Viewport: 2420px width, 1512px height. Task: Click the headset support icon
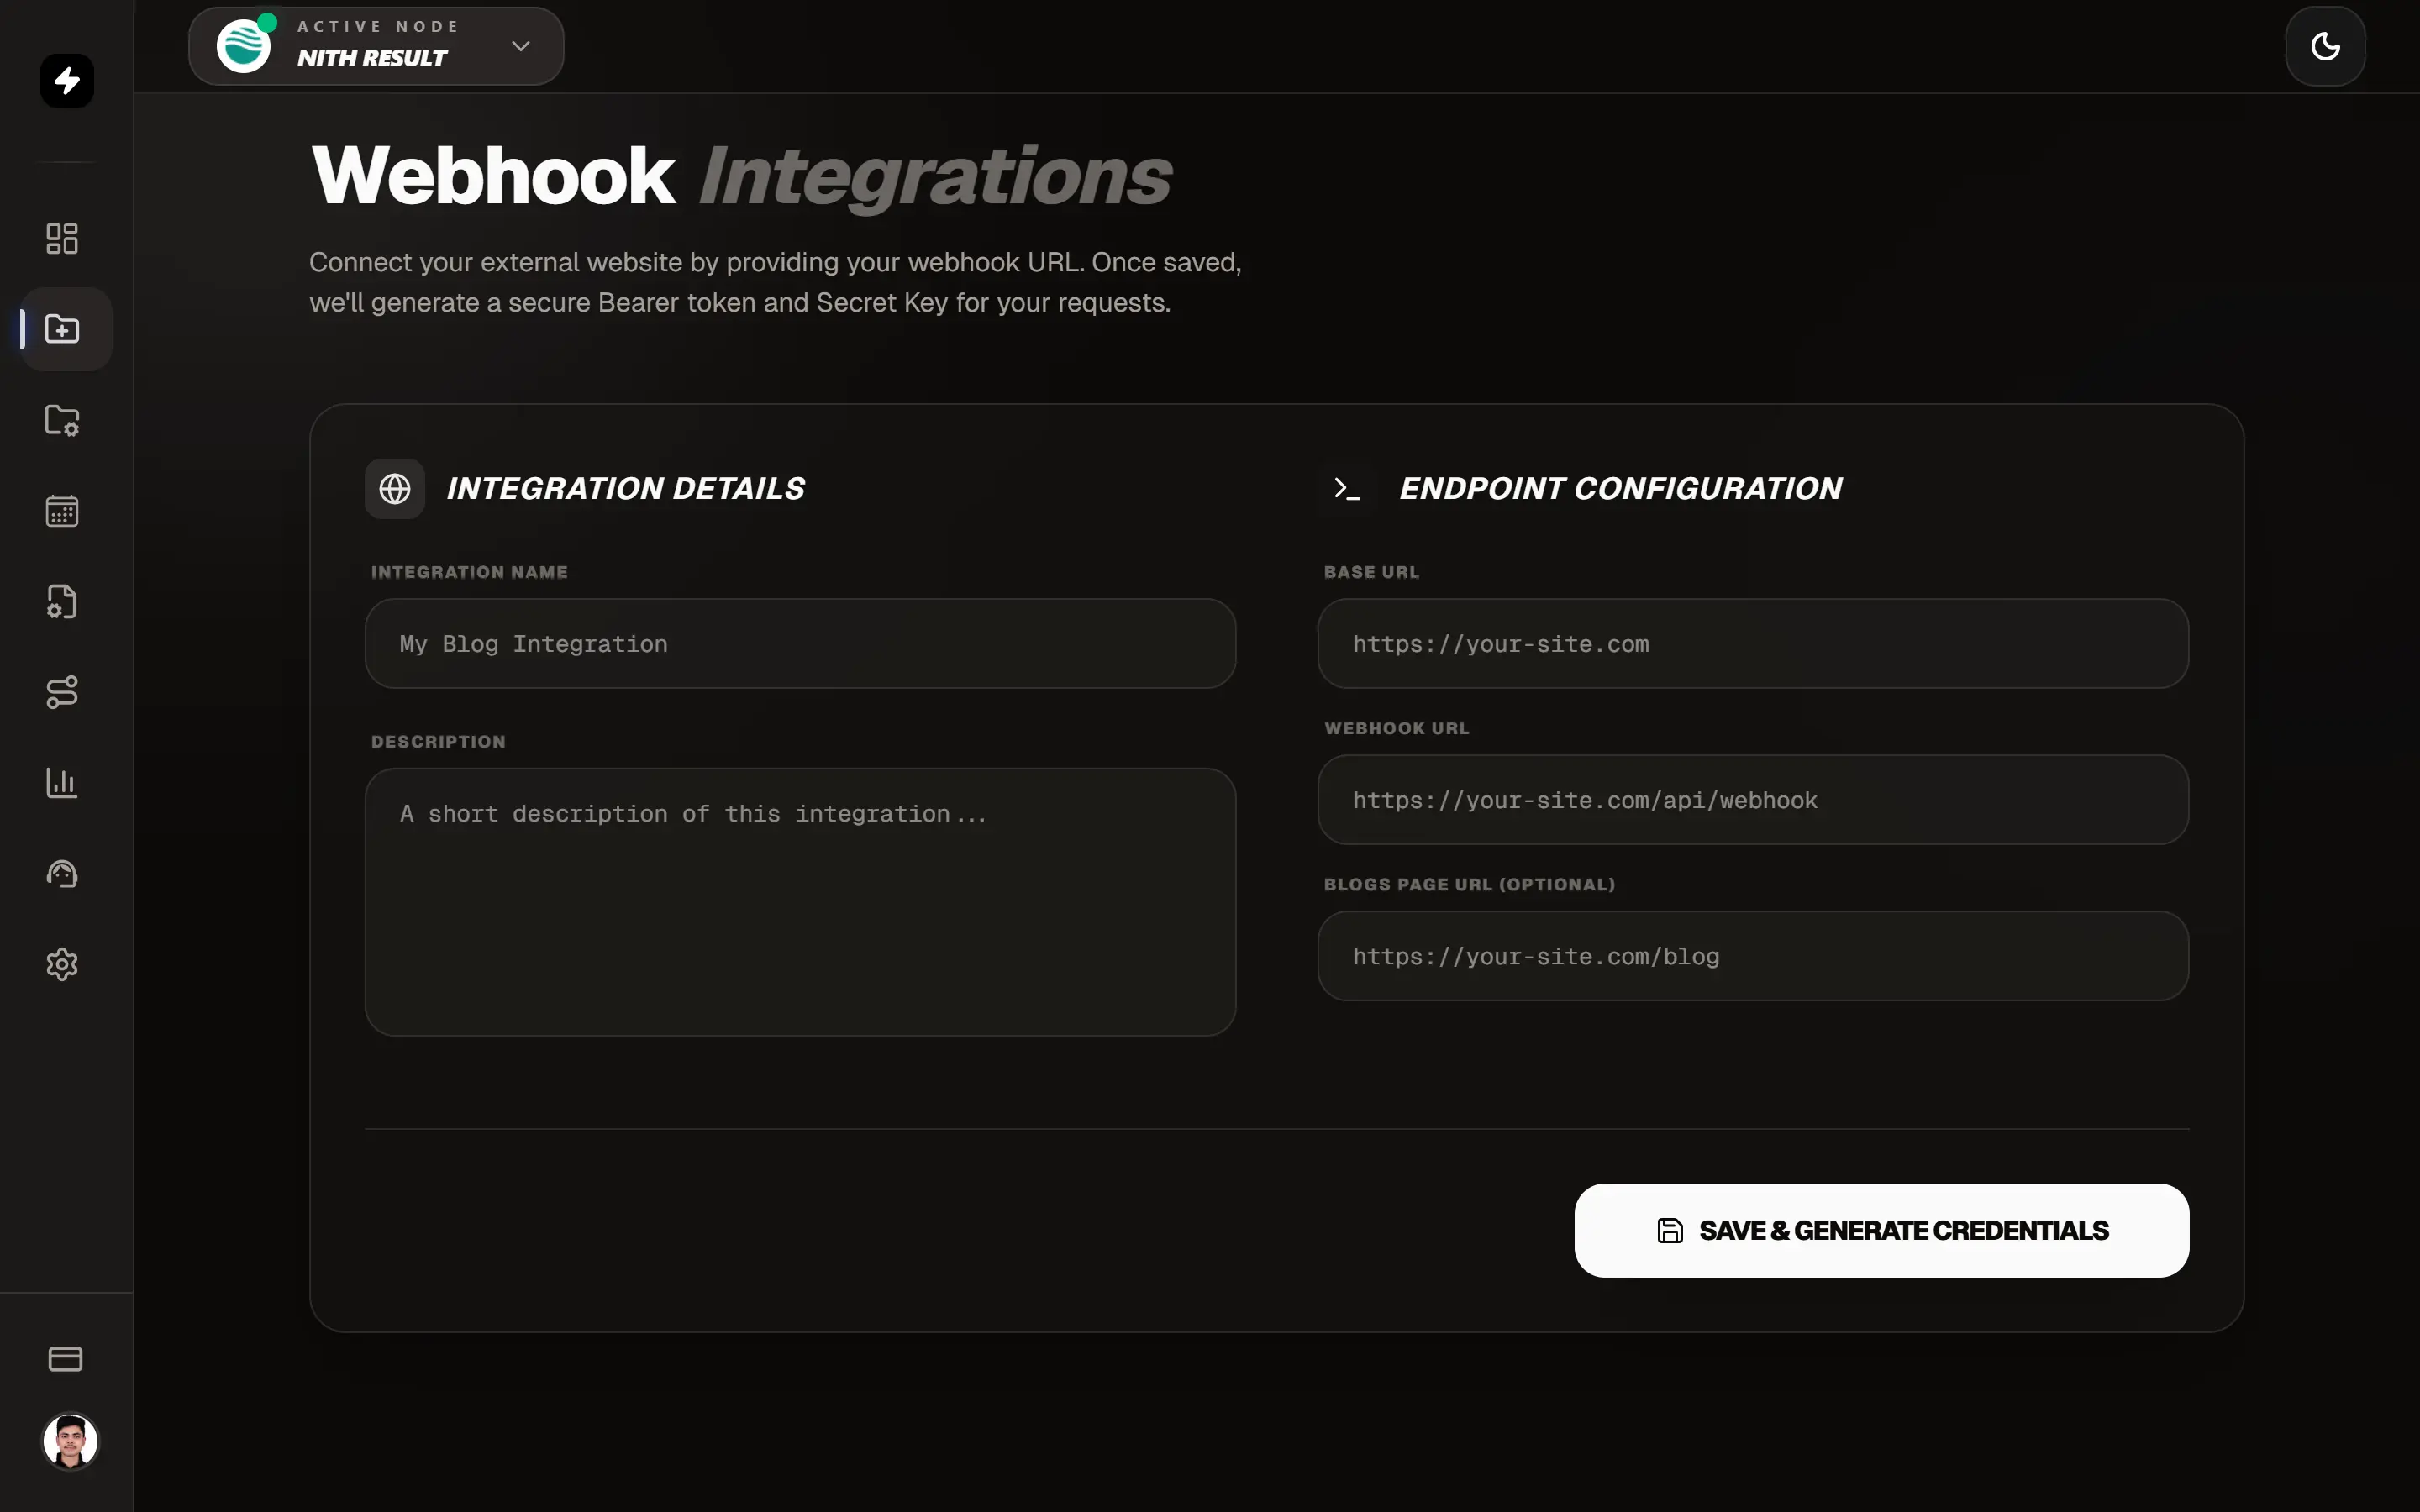62,874
